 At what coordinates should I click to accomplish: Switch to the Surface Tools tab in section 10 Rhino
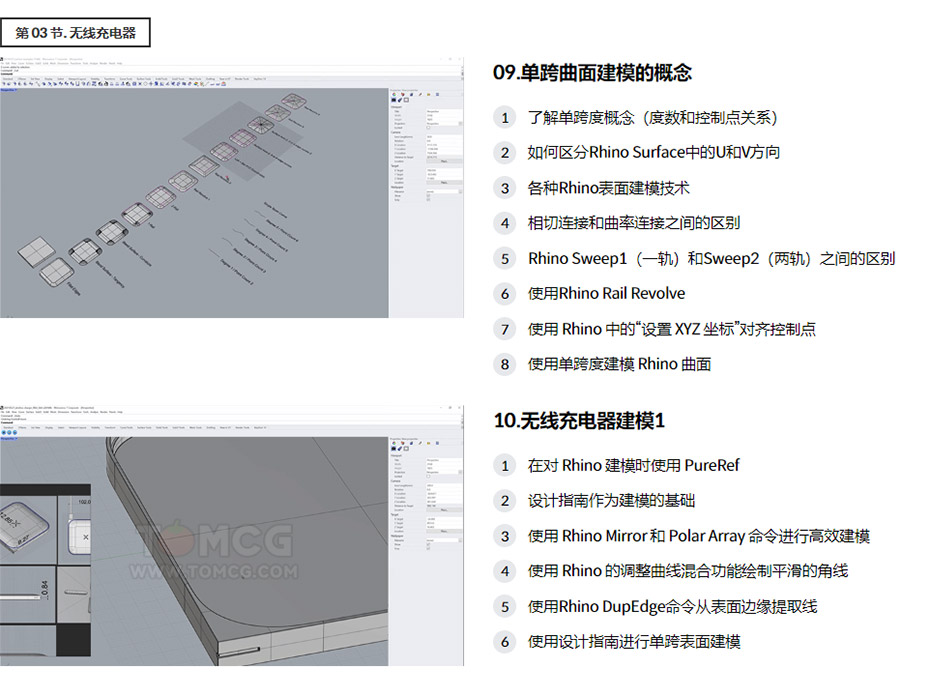(x=144, y=427)
